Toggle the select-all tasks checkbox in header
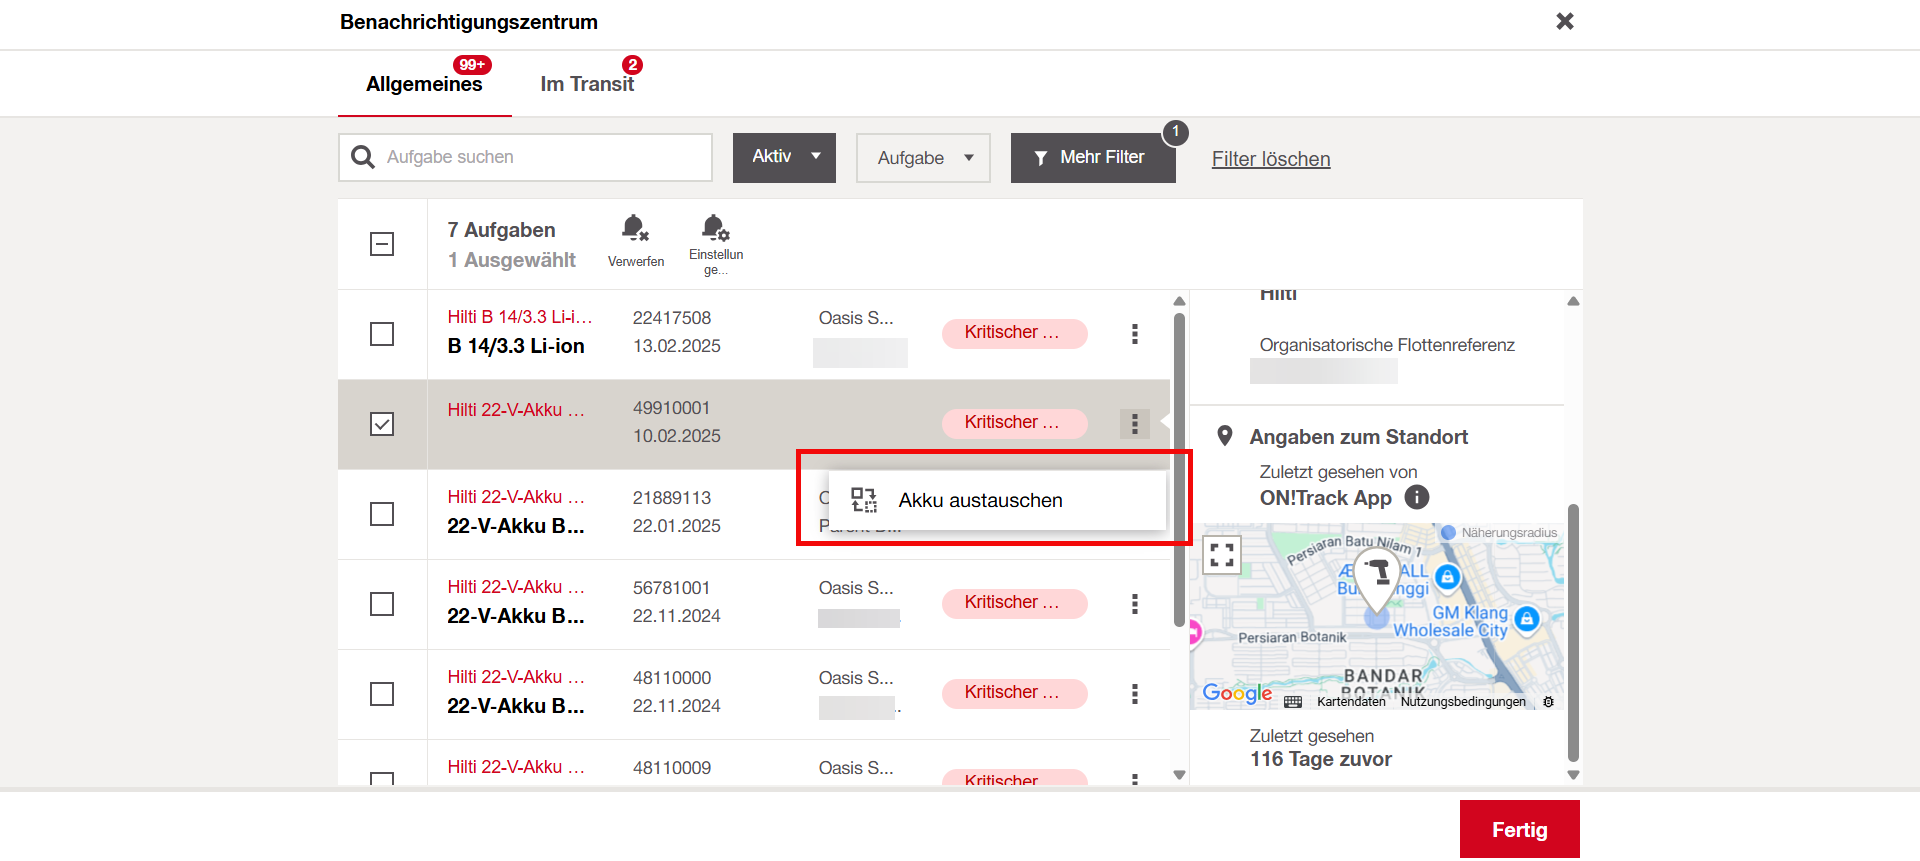The image size is (1920, 861). click(x=382, y=244)
